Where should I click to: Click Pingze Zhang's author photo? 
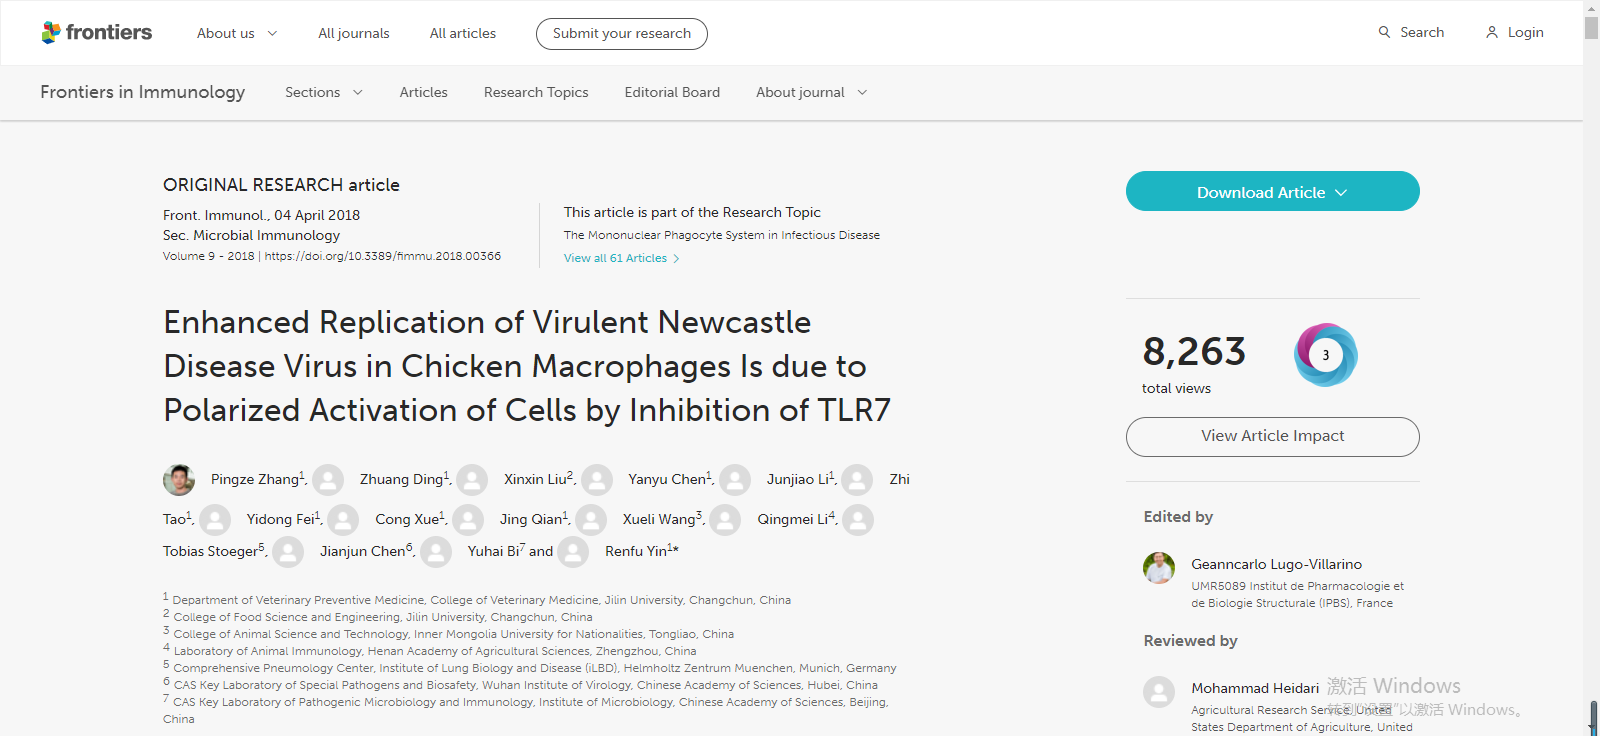pyautogui.click(x=179, y=480)
